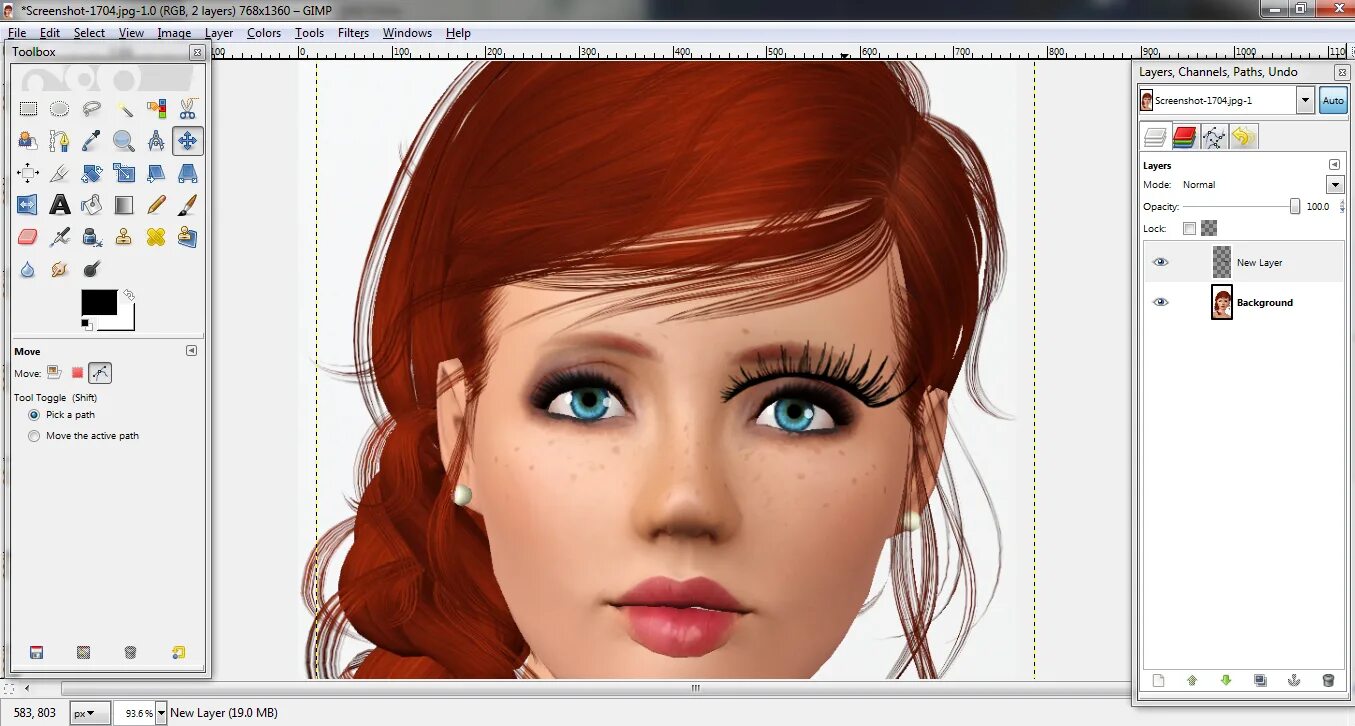
Task: Select the Rectangle Select tool
Action: [28, 109]
